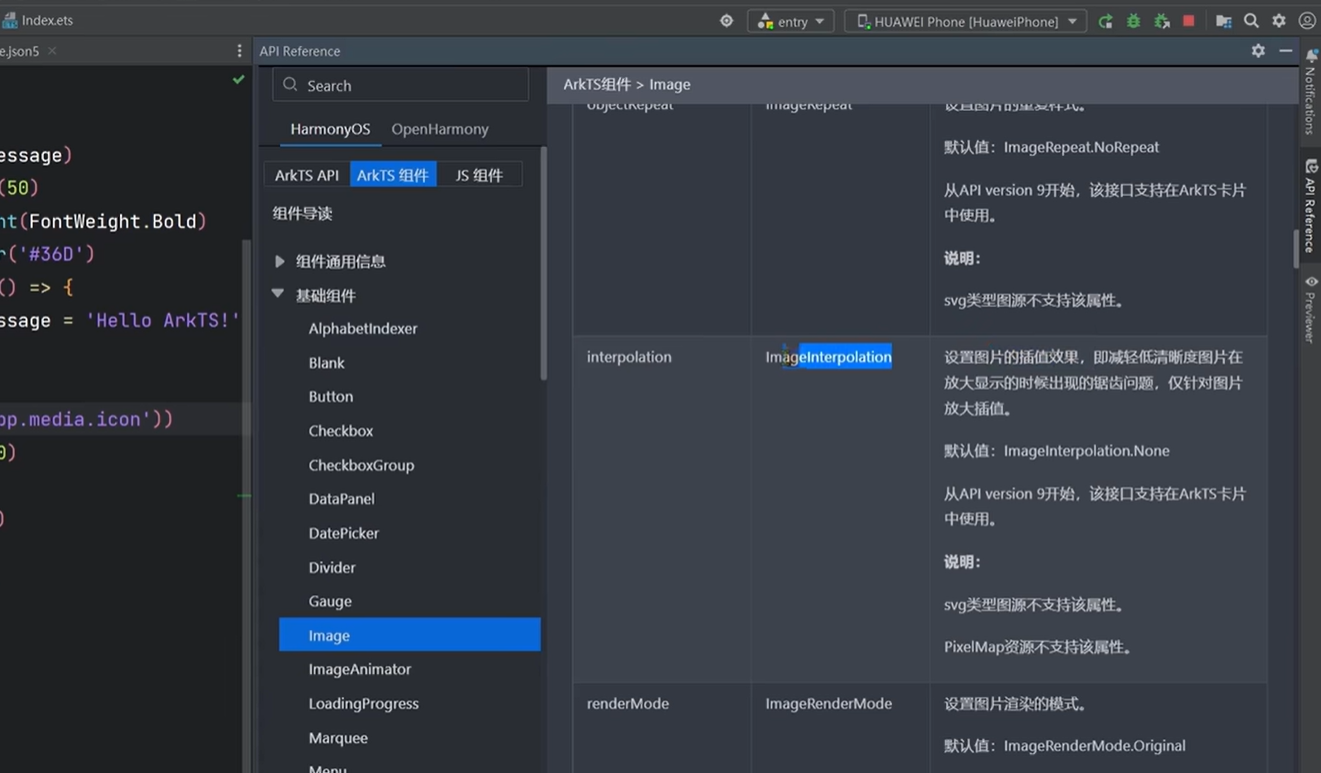Open the entry module configuration dropdown
The width and height of the screenshot is (1321, 773).
[791, 21]
